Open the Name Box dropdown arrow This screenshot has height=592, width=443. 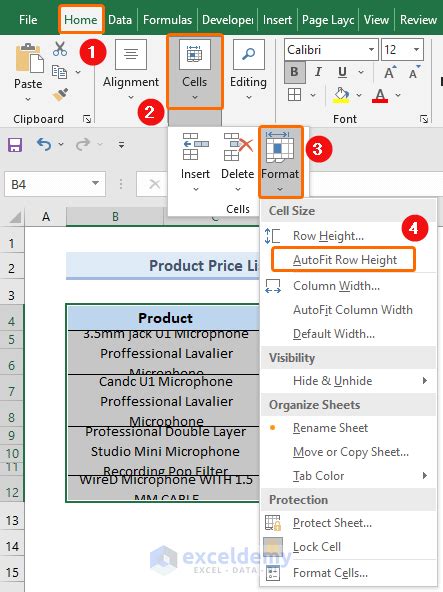point(96,184)
